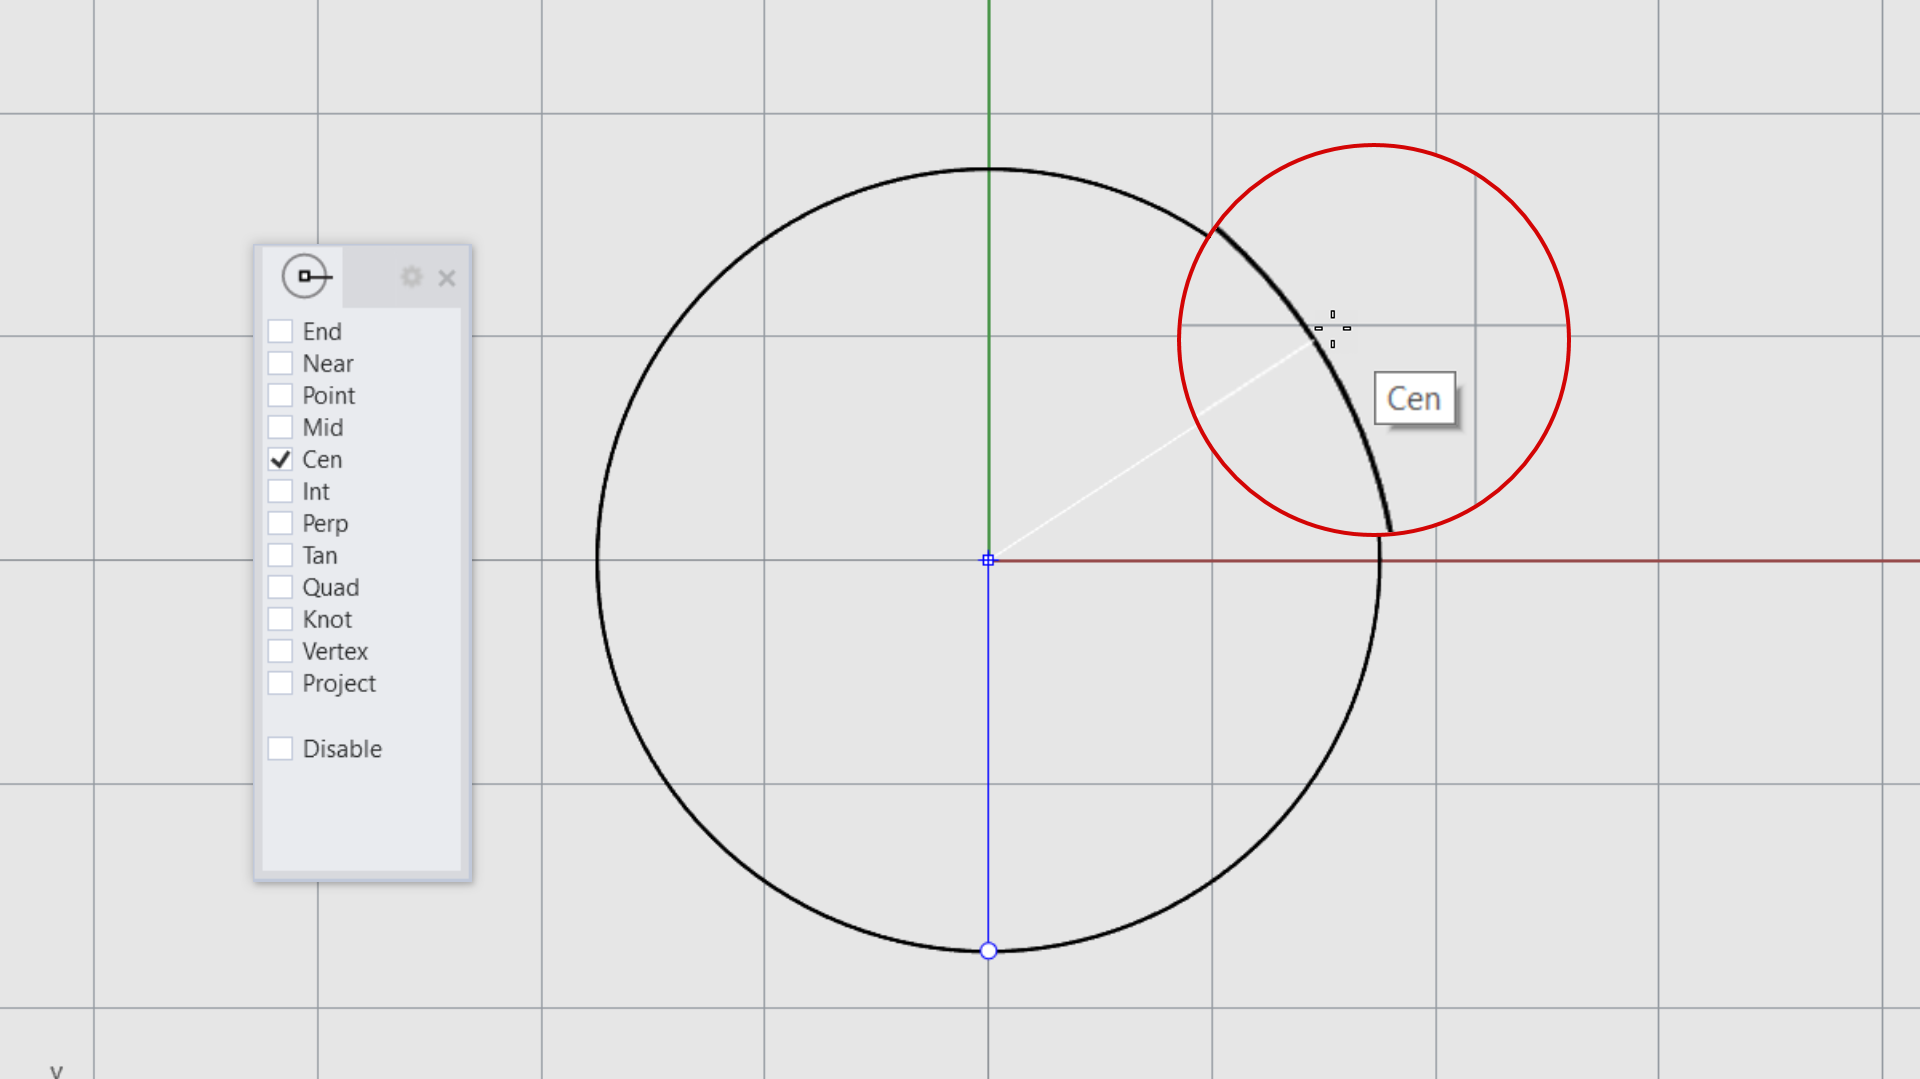Close the Osnap panel
Viewport: 1920px width, 1079px height.
[447, 278]
